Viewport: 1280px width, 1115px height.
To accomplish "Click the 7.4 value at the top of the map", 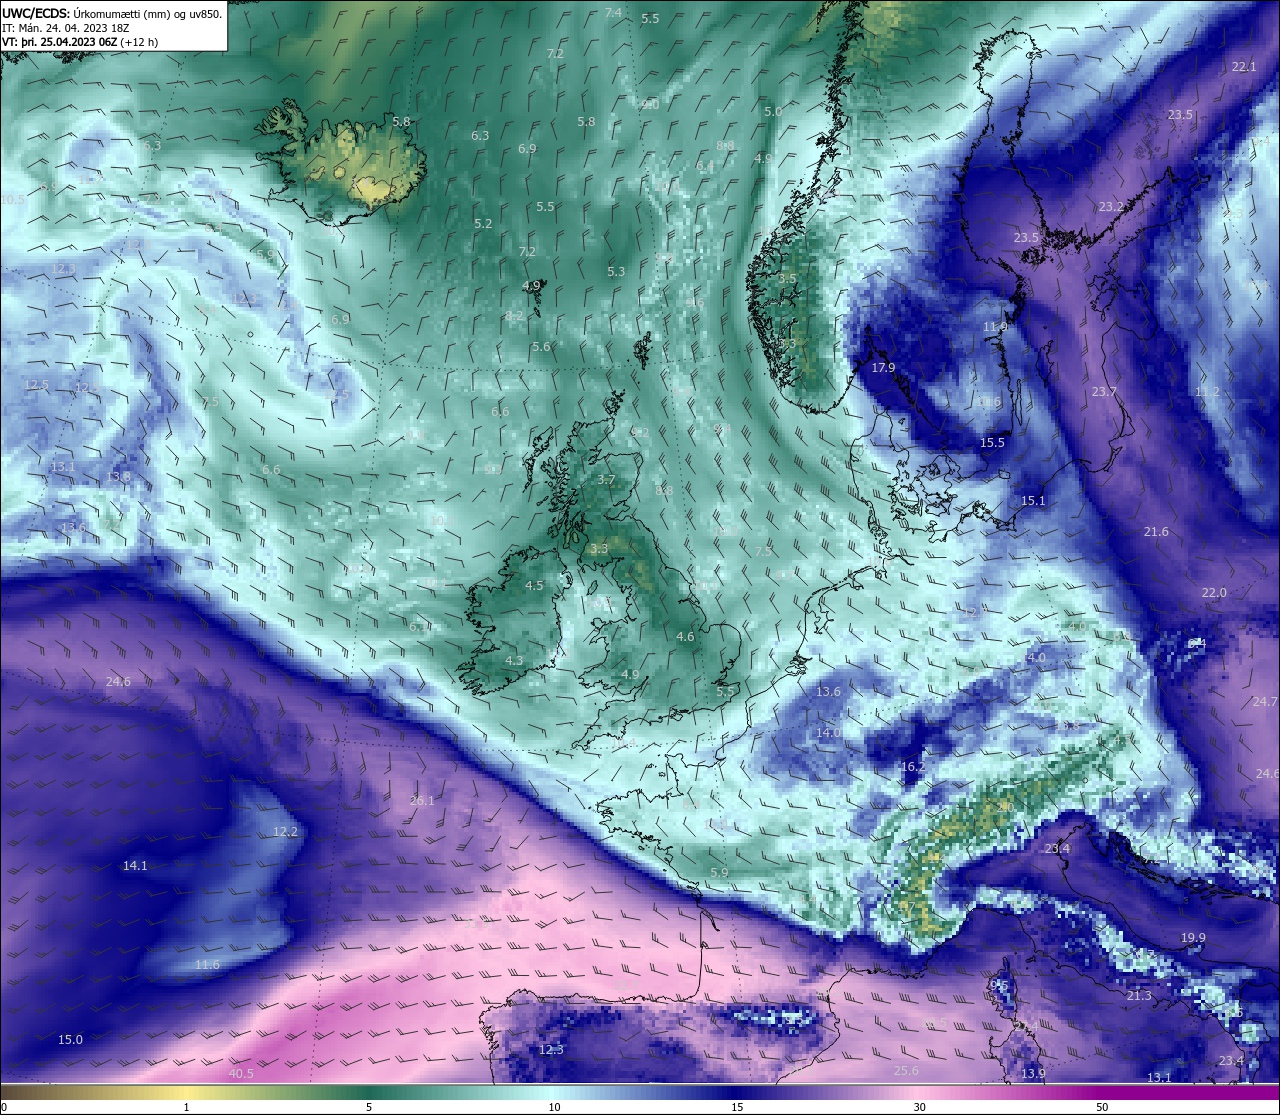I will tap(614, 13).
